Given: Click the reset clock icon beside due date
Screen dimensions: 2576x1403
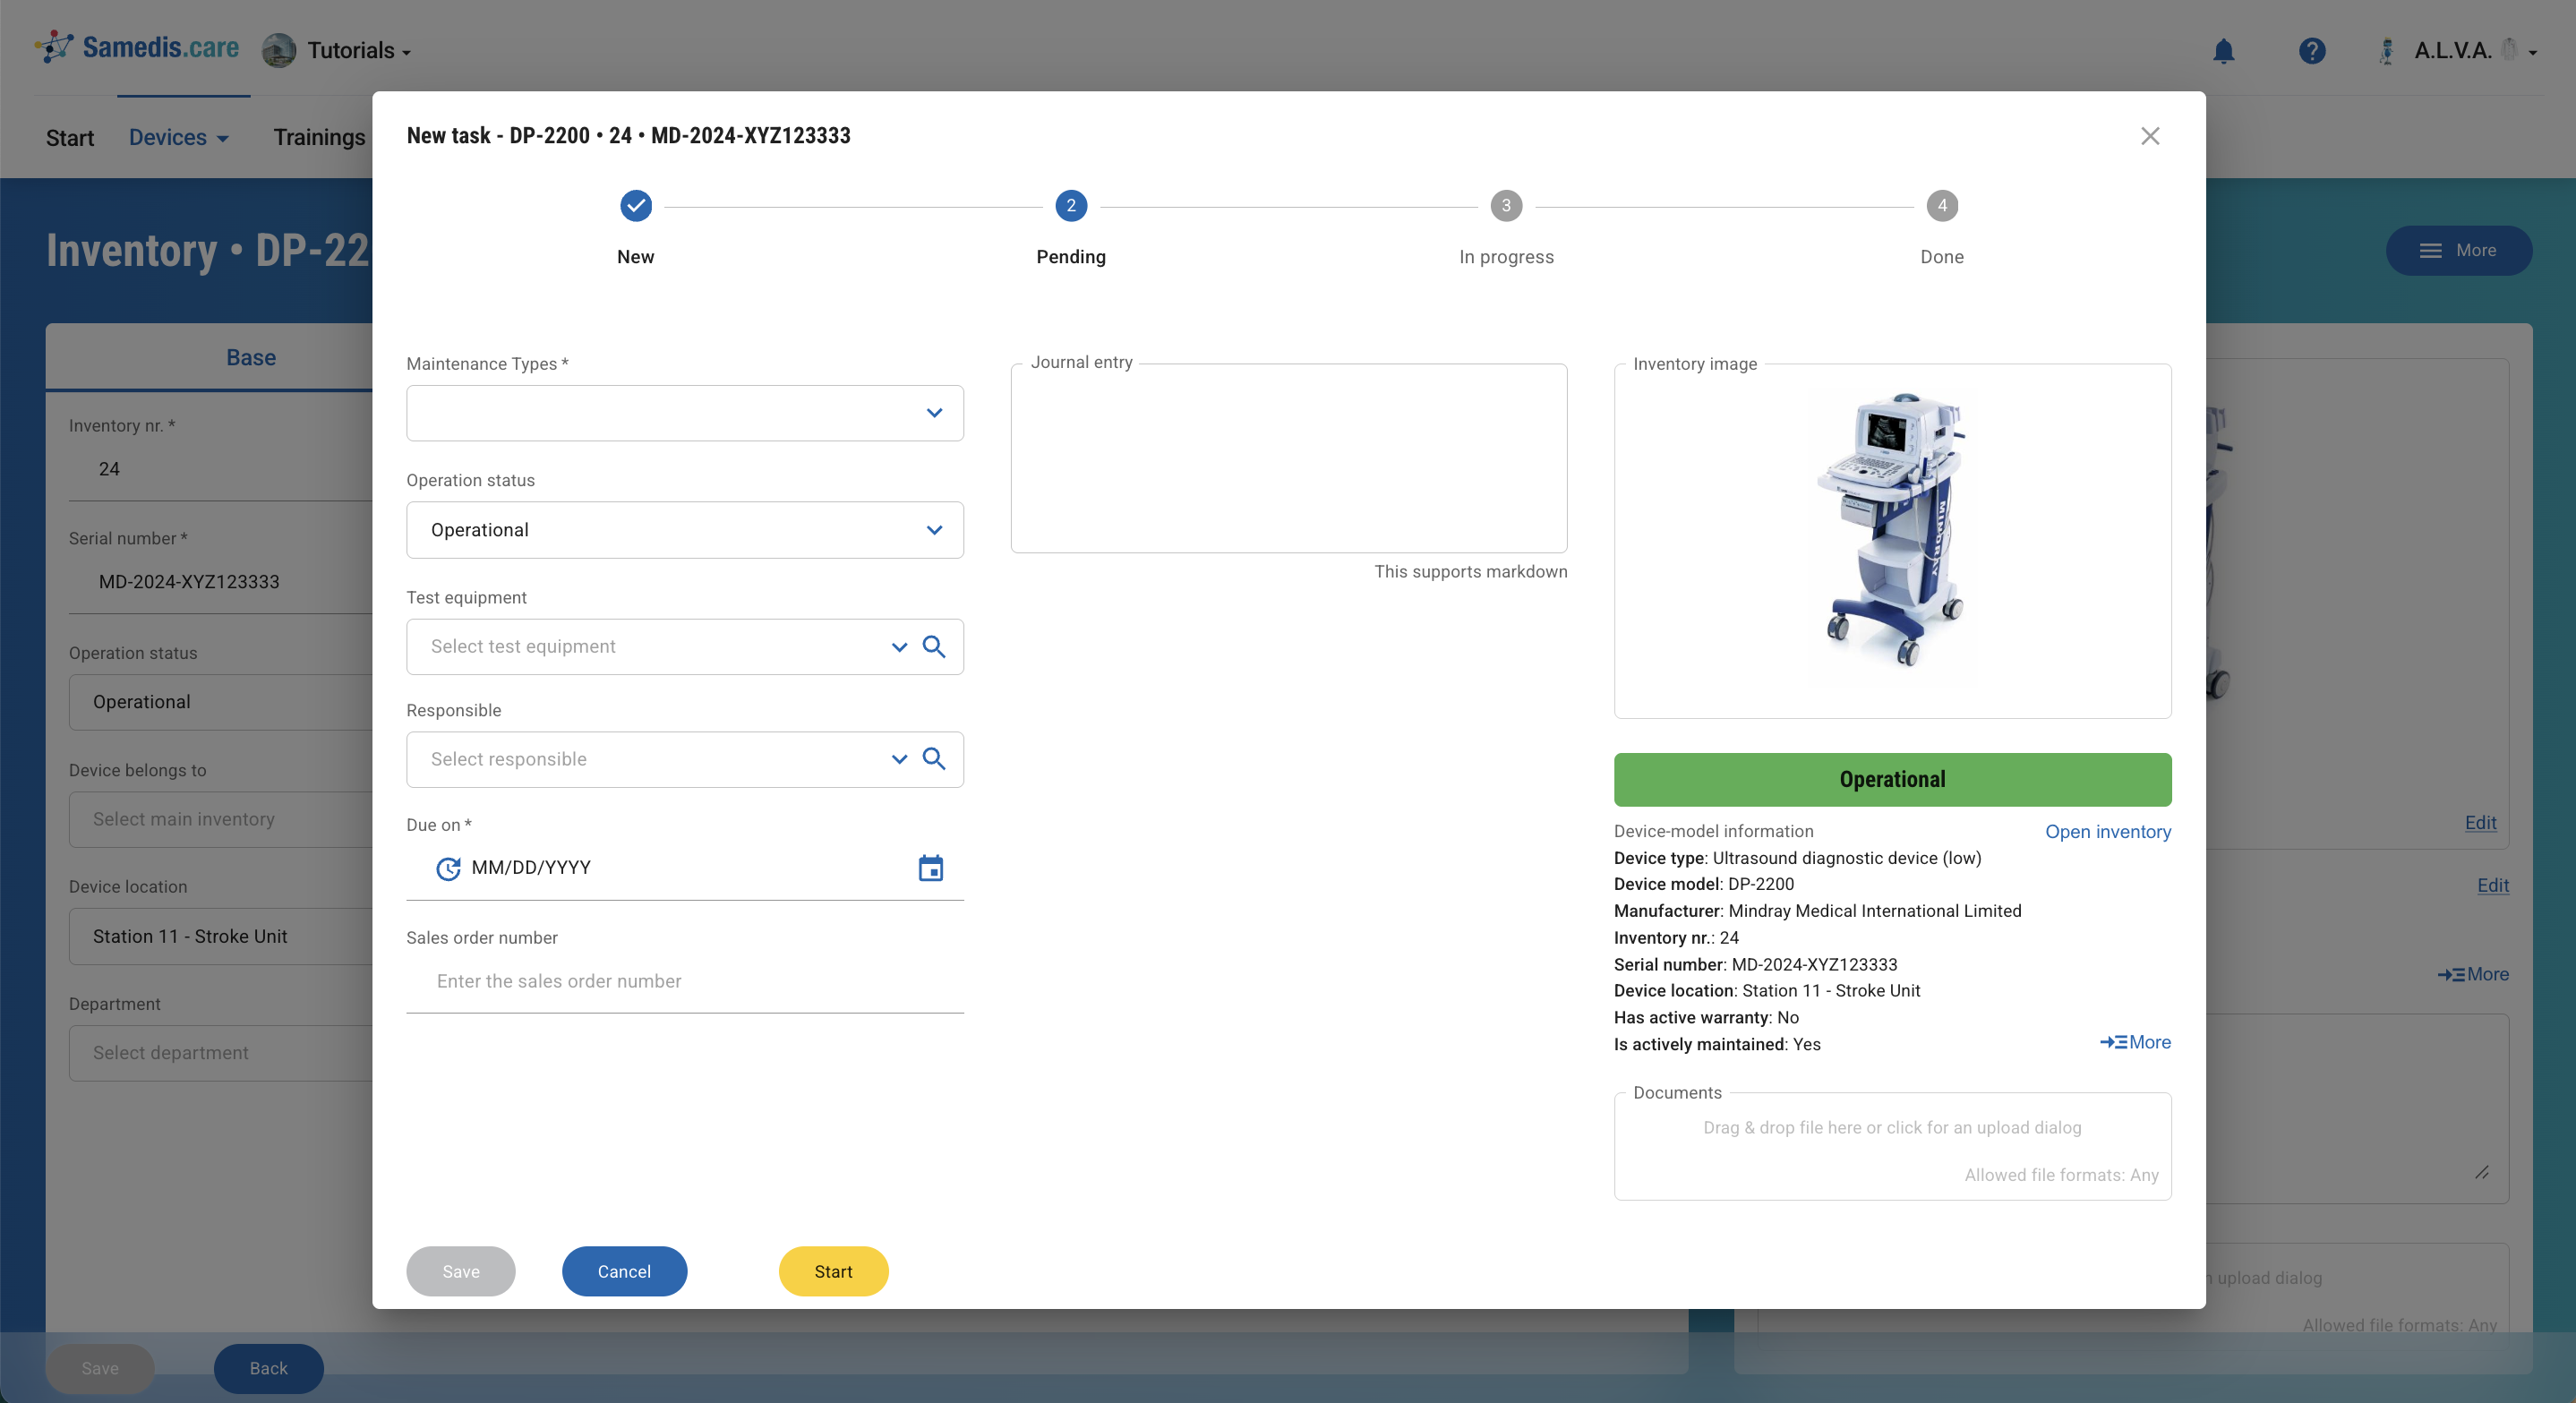Looking at the screenshot, I should tap(448, 868).
